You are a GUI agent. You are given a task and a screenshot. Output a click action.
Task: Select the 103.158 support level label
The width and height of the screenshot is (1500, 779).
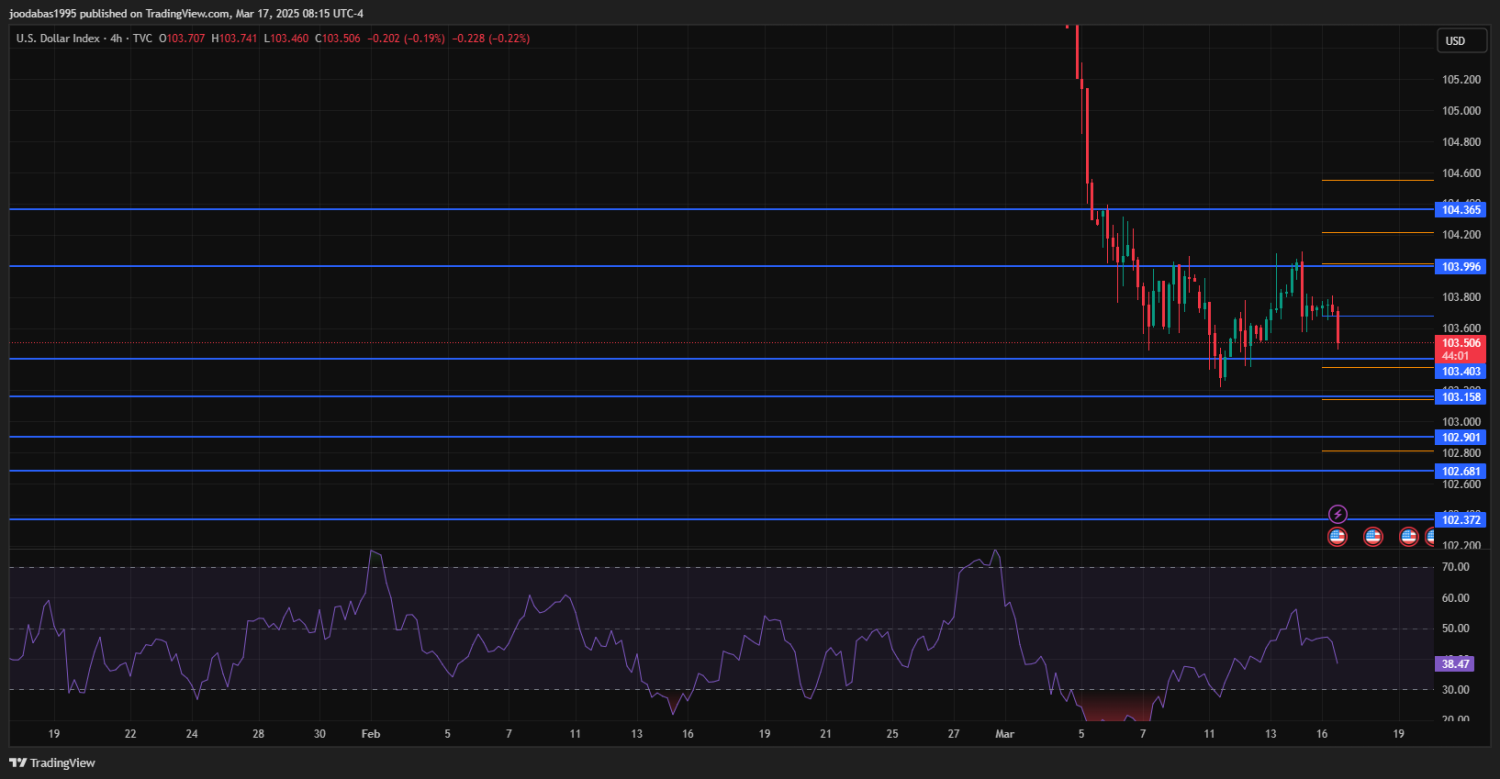pyautogui.click(x=1458, y=397)
